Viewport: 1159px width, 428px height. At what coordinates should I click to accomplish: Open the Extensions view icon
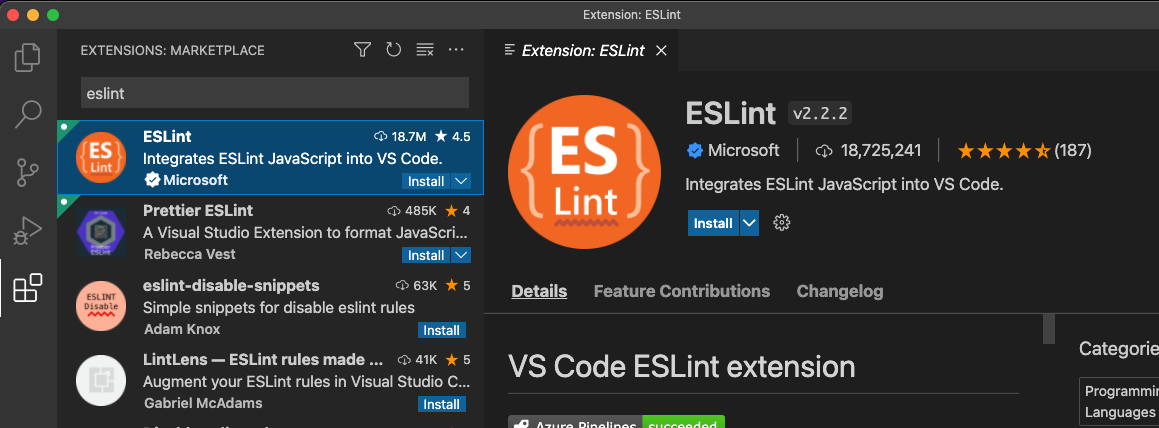tap(28, 288)
